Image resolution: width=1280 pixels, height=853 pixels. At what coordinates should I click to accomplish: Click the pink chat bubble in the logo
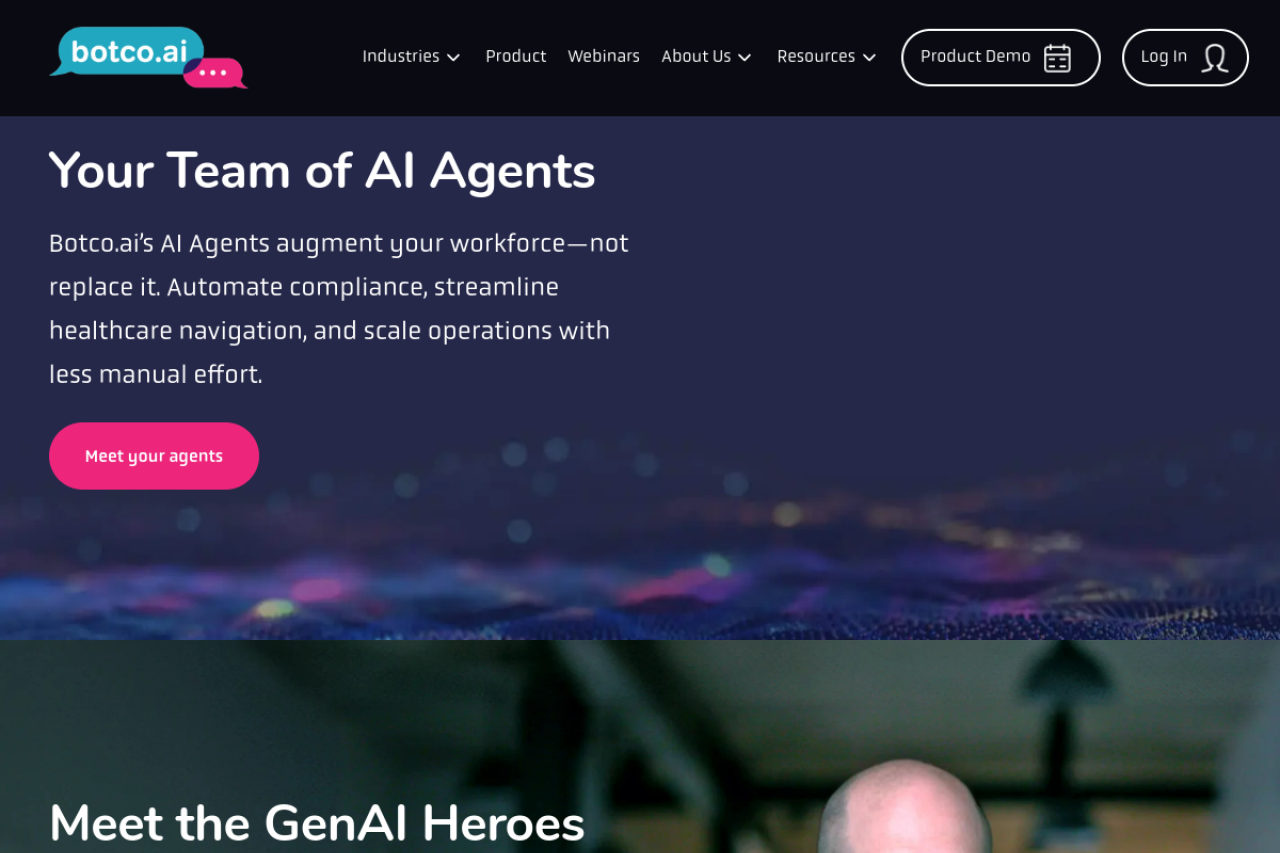pyautogui.click(x=215, y=74)
